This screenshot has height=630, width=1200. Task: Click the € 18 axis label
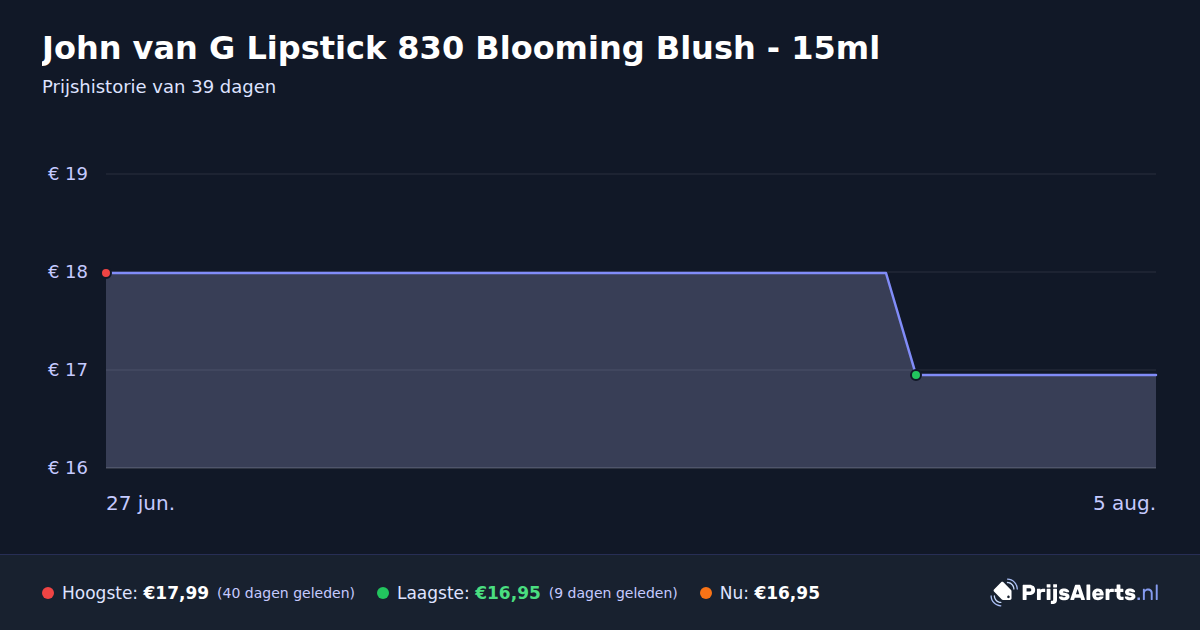click(68, 272)
